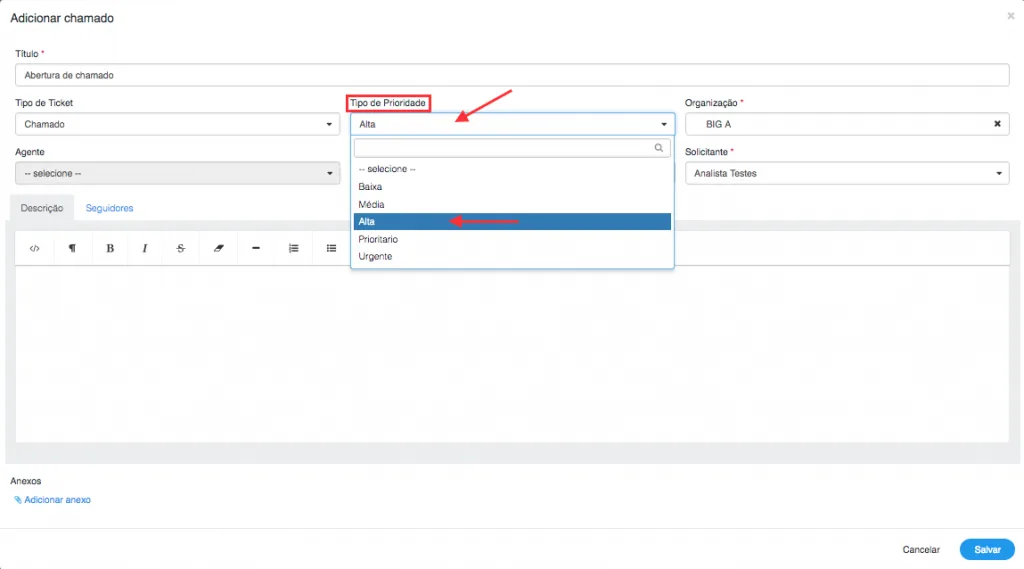Screen dimensions: 1024x569
Task: Toggle HTML code view in editor
Action: 35,248
